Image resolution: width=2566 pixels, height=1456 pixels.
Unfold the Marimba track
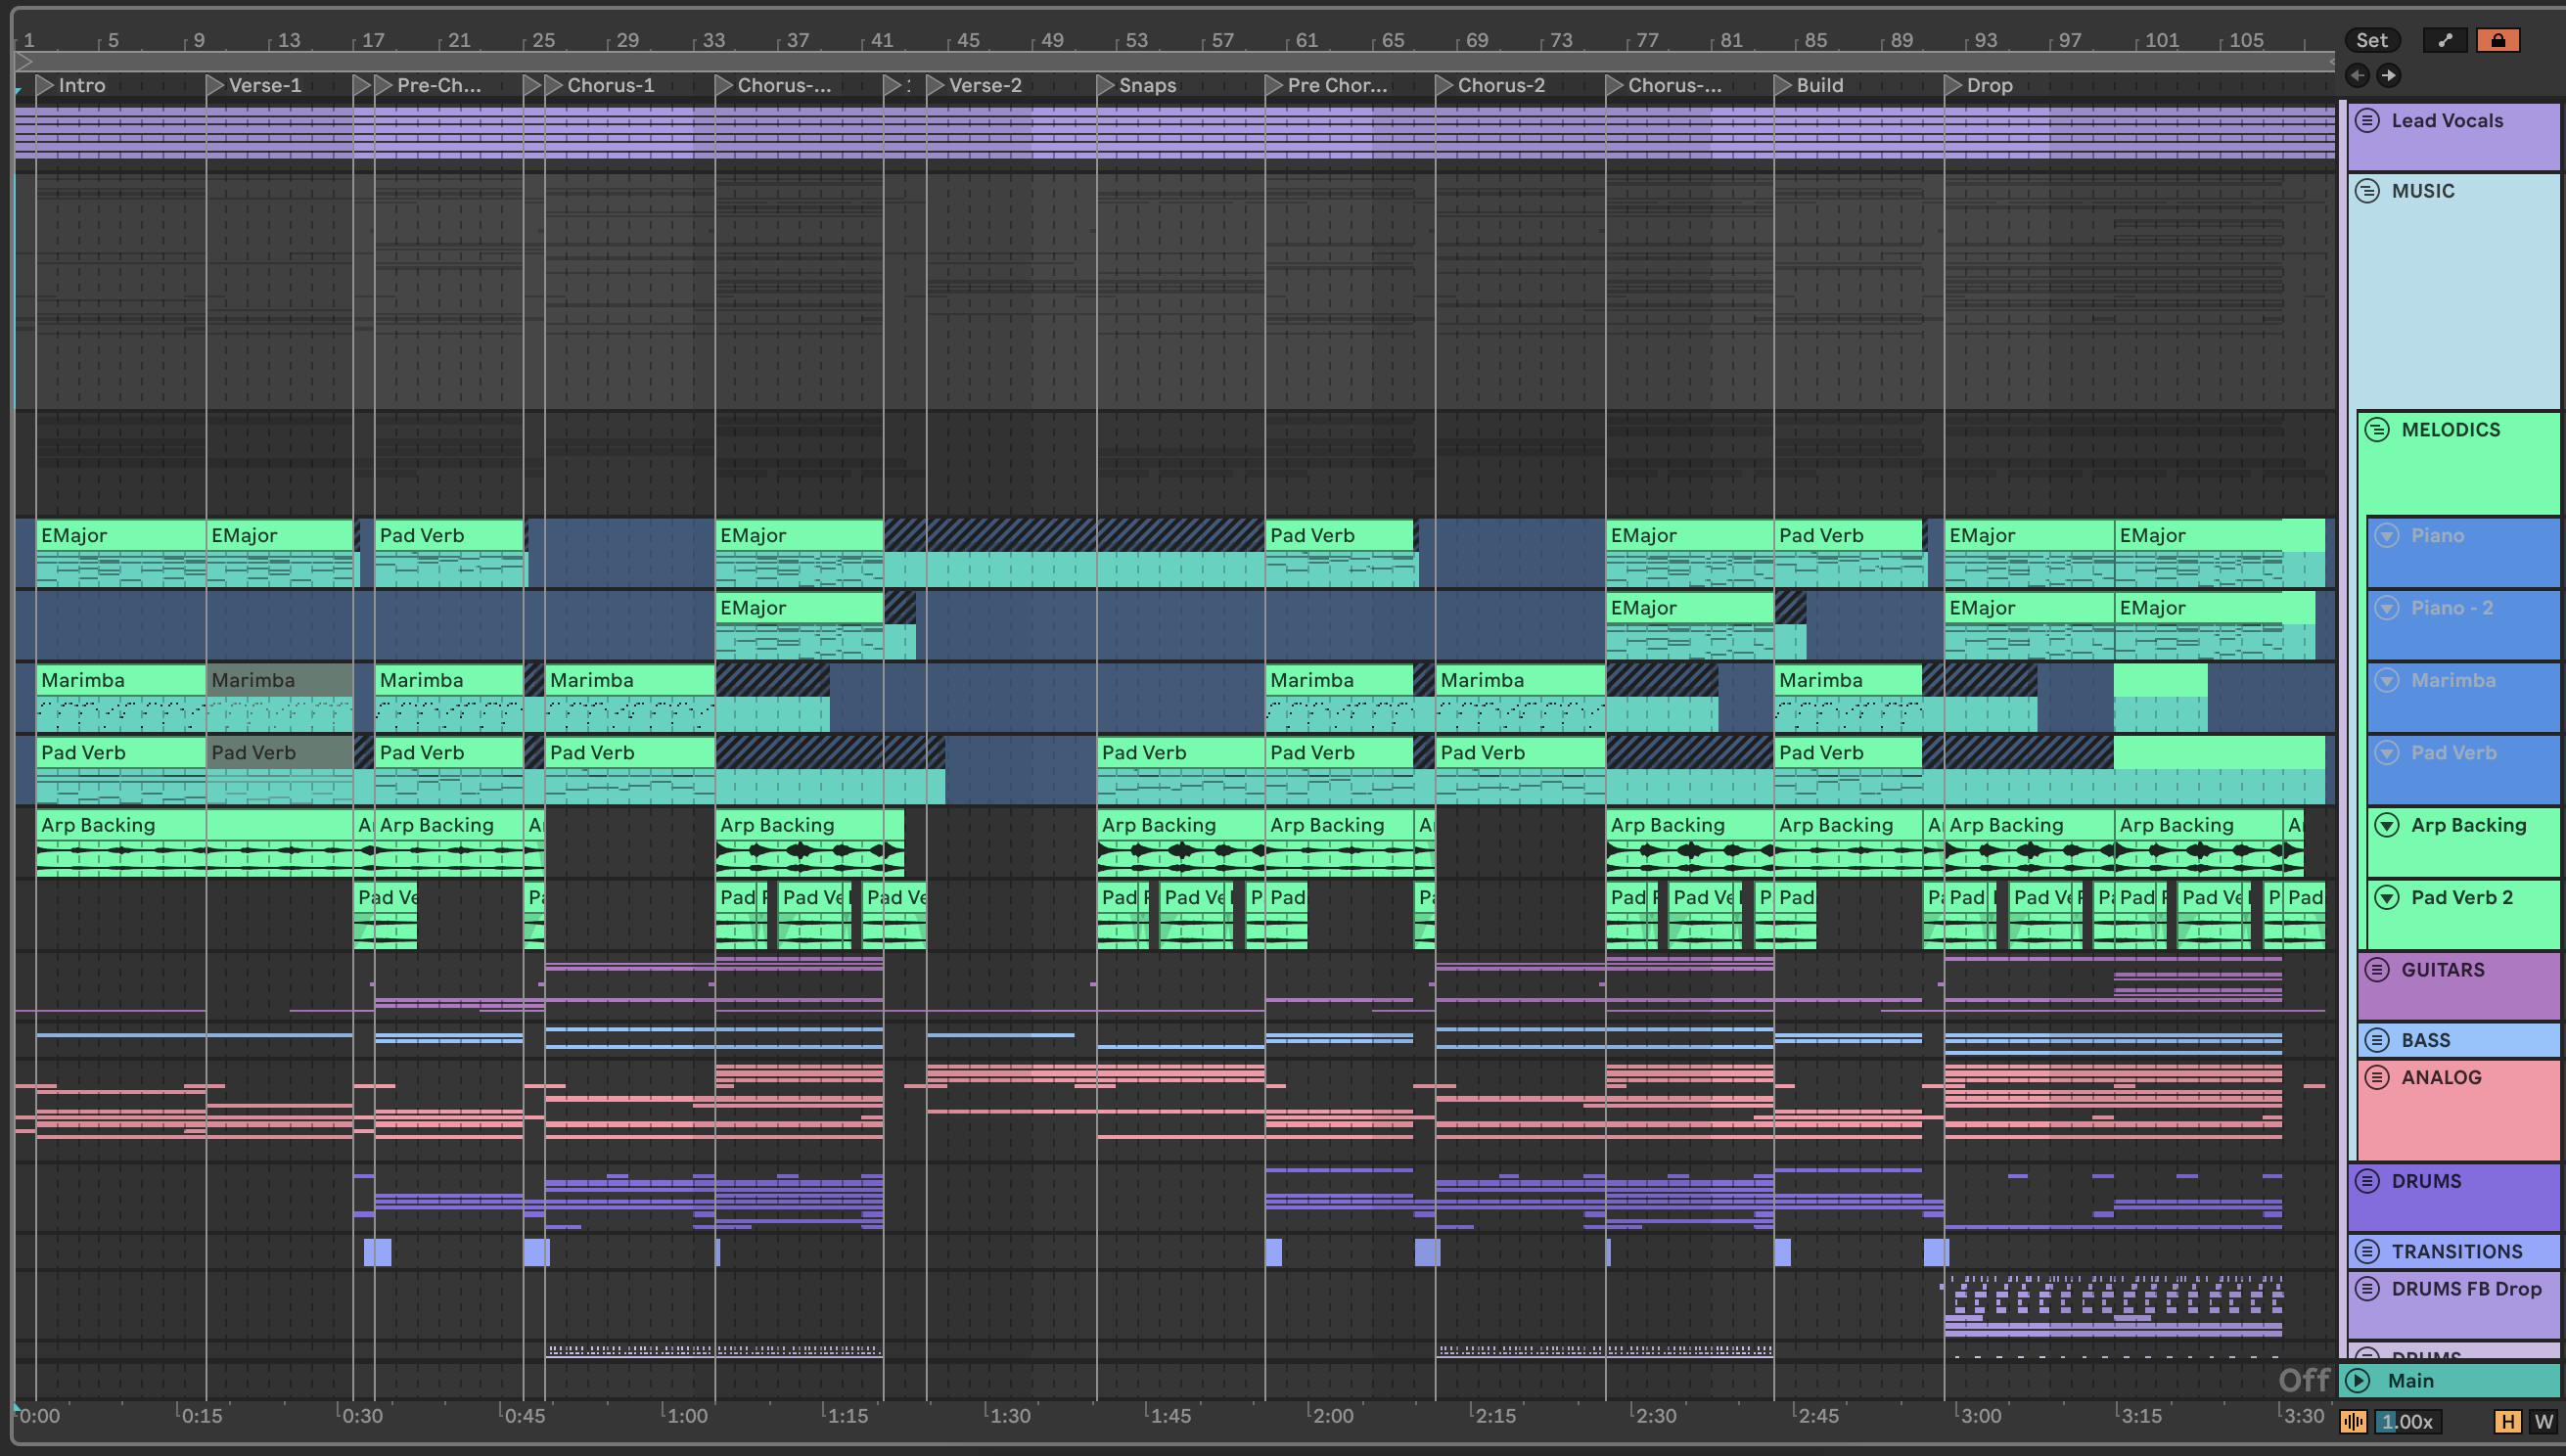pos(2387,680)
